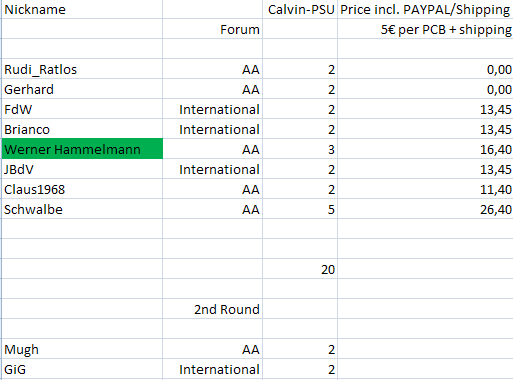Click FdW's International forum cell
The width and height of the screenshot is (513, 380).
[213, 109]
